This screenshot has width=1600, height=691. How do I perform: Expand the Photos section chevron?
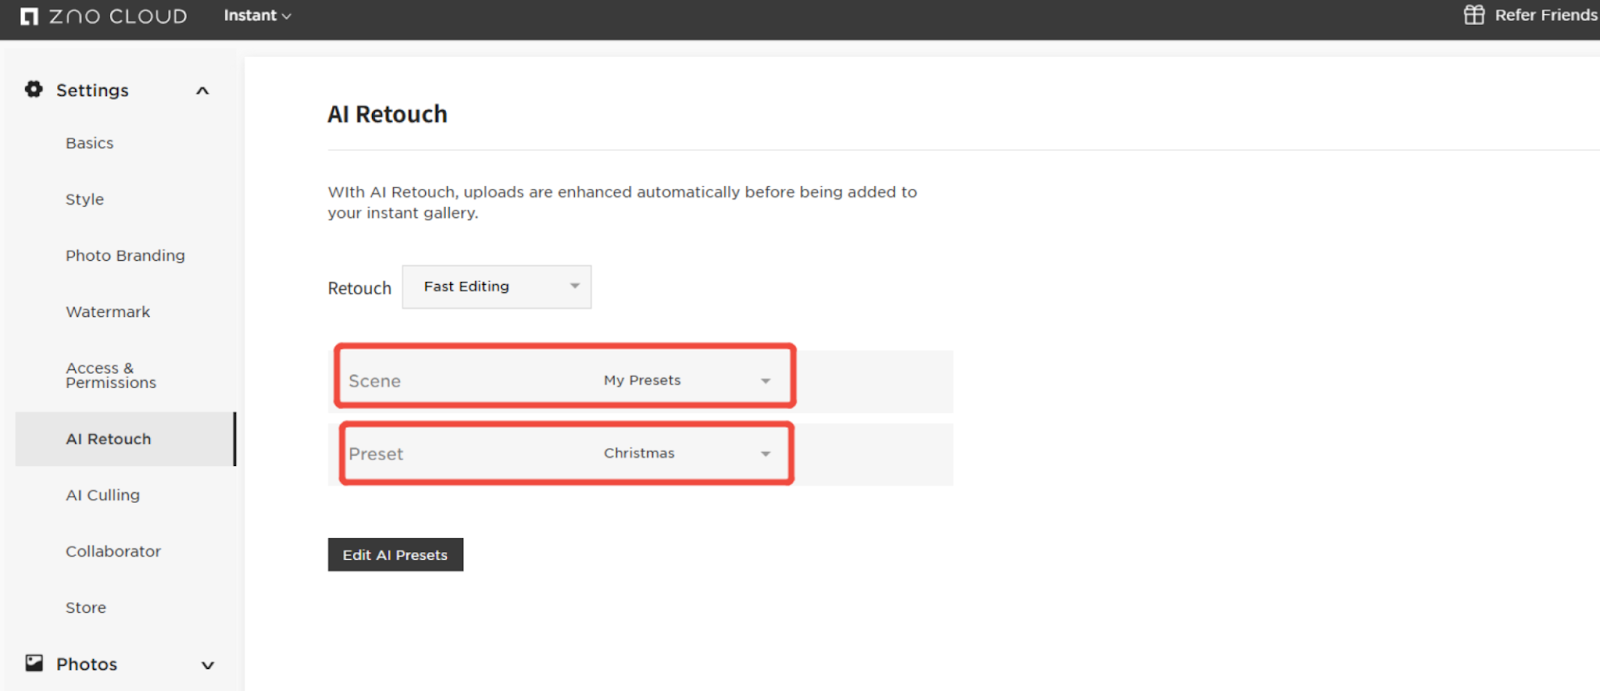click(208, 665)
